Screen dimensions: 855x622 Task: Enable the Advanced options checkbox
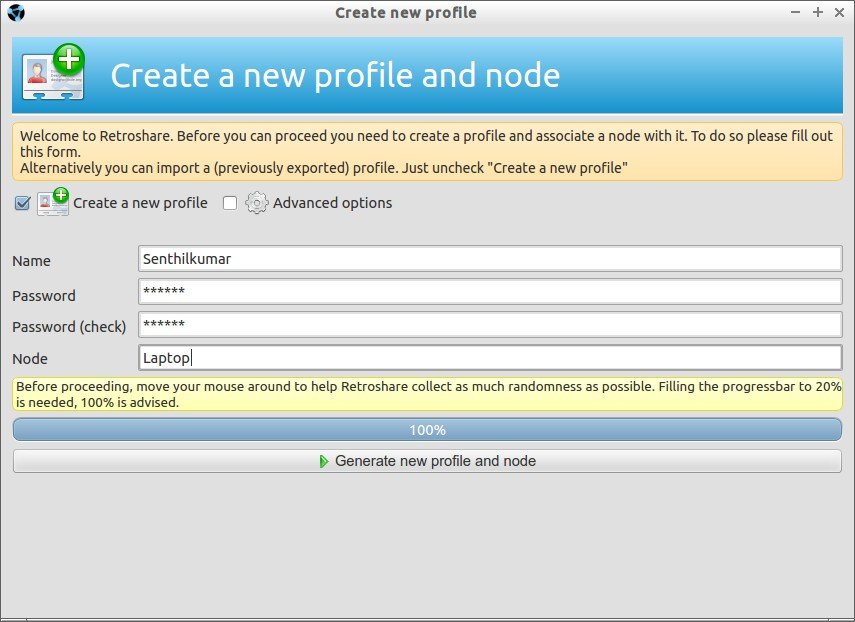(x=230, y=203)
